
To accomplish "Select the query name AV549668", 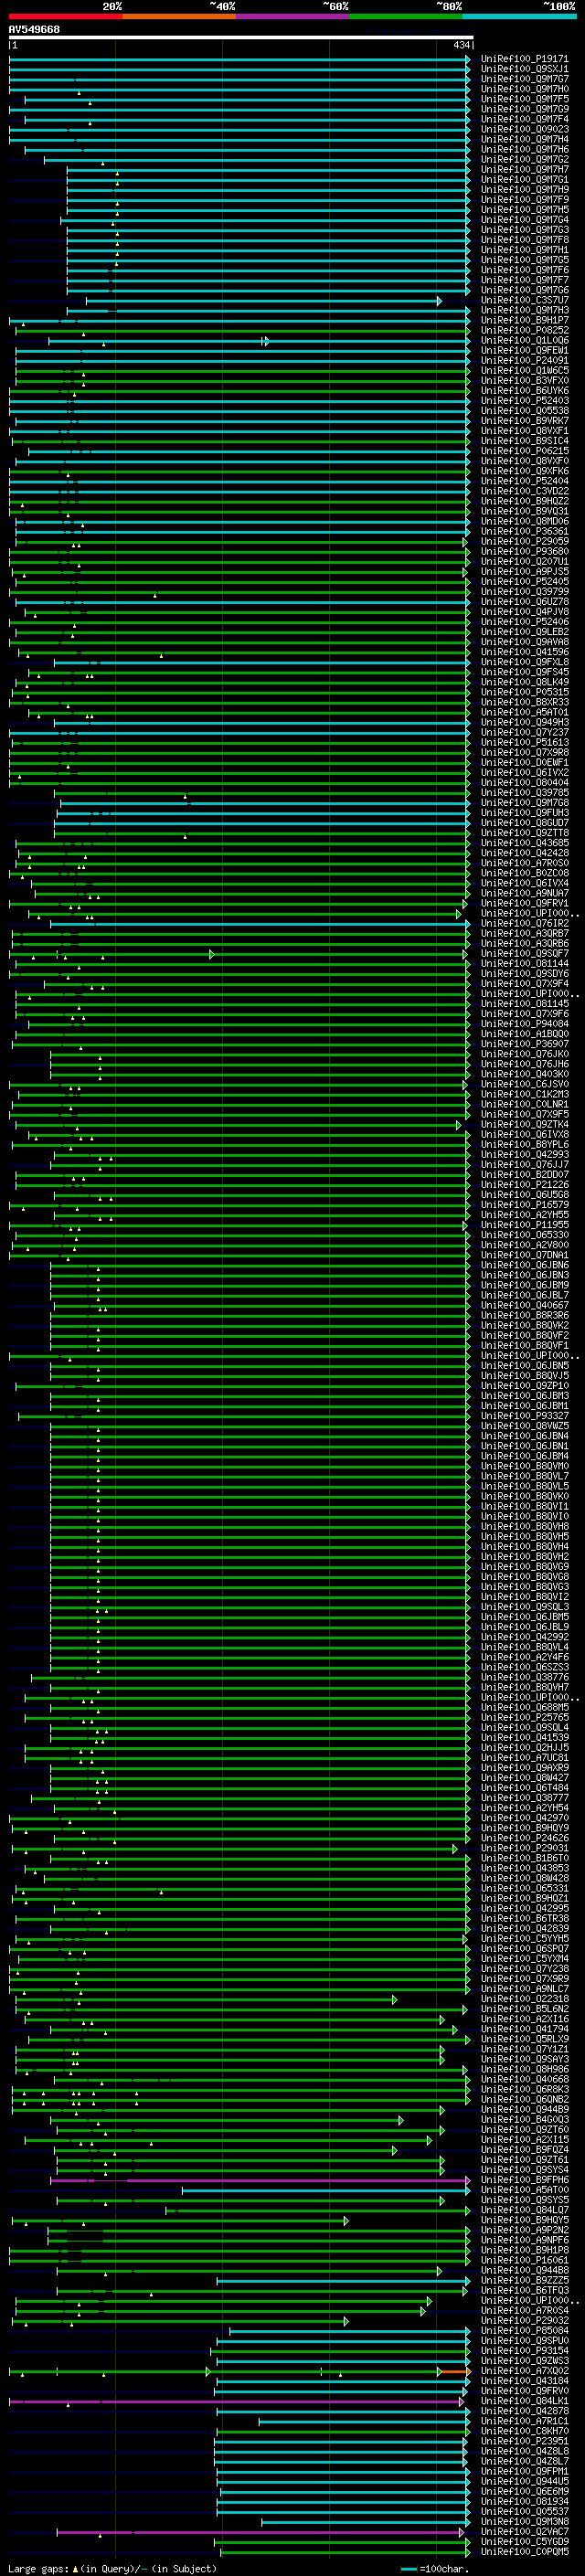I will [34, 30].
